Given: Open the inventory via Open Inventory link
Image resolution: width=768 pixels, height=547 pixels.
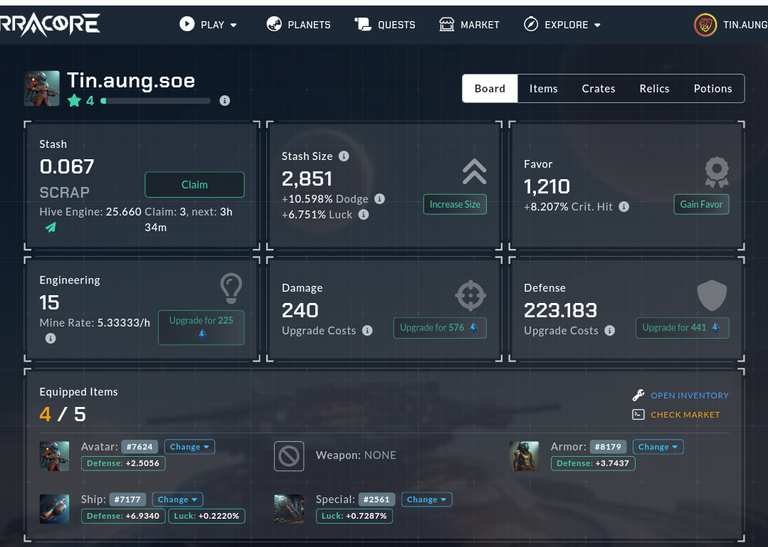Looking at the screenshot, I should (690, 395).
